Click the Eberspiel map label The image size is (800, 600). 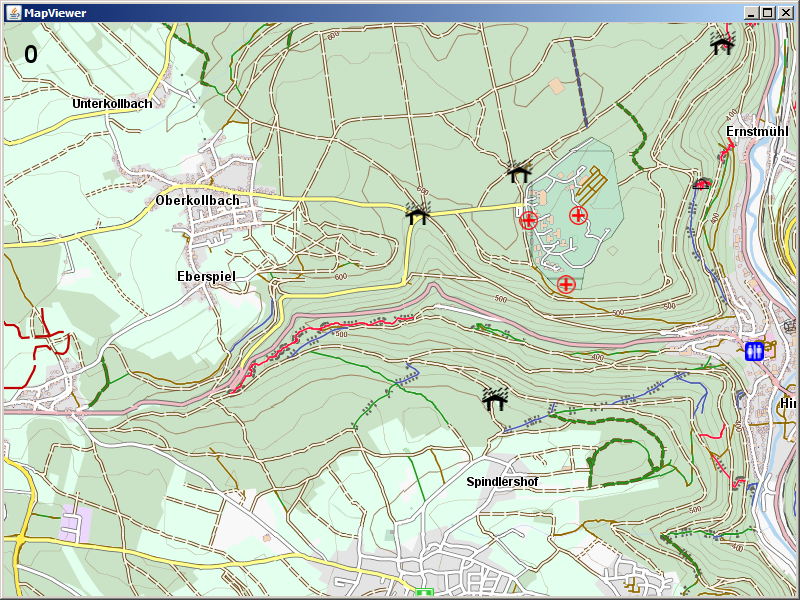tap(205, 275)
